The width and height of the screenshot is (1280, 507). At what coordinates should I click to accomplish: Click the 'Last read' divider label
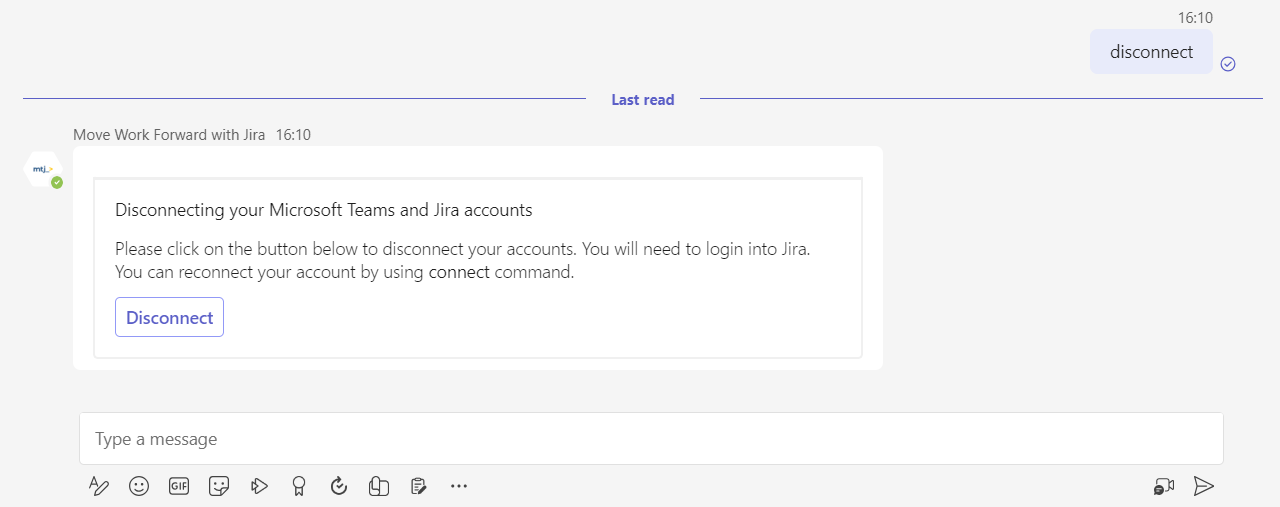click(643, 100)
